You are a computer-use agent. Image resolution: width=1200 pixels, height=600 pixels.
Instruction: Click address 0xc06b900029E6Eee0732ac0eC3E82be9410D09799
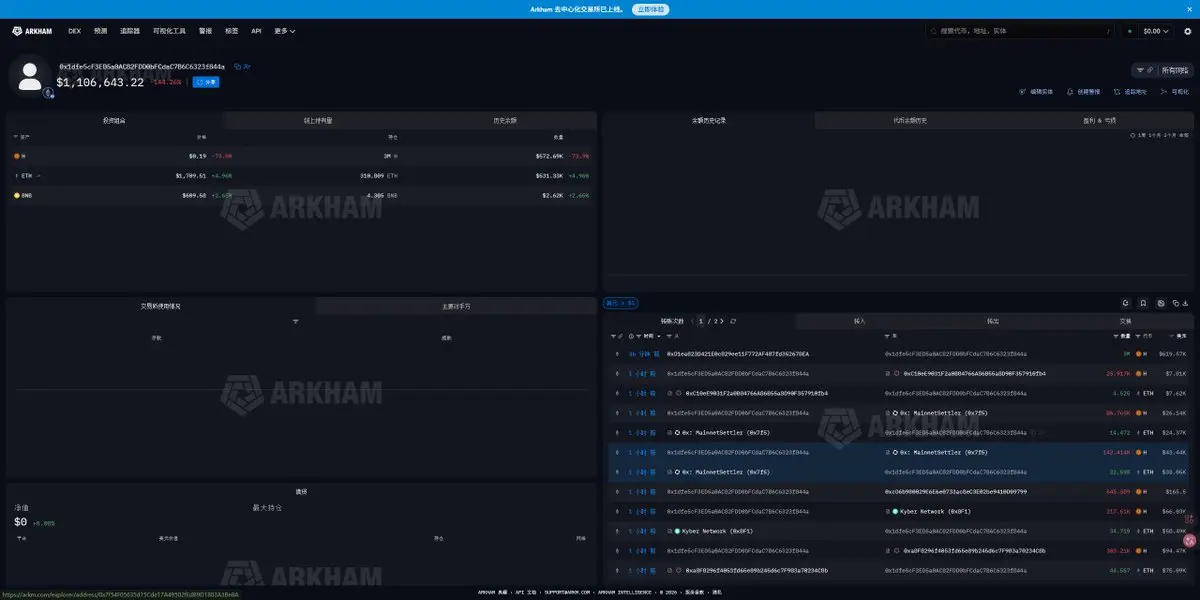956,491
